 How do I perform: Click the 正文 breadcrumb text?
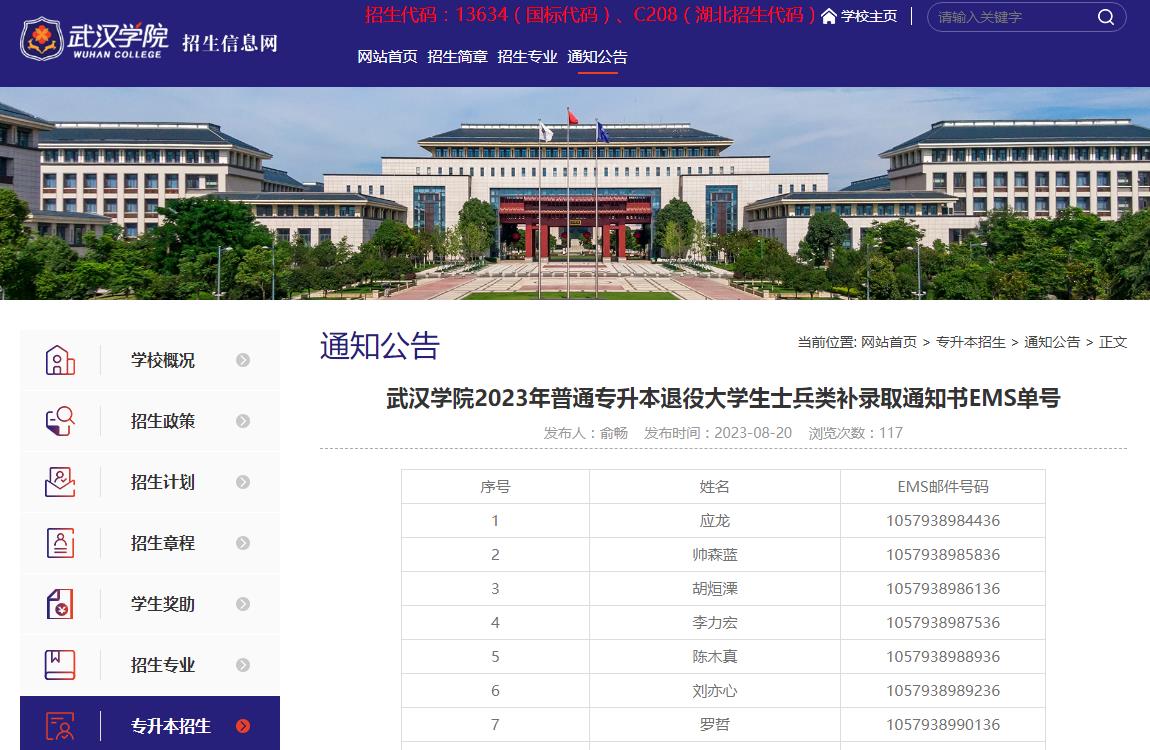coord(1113,342)
